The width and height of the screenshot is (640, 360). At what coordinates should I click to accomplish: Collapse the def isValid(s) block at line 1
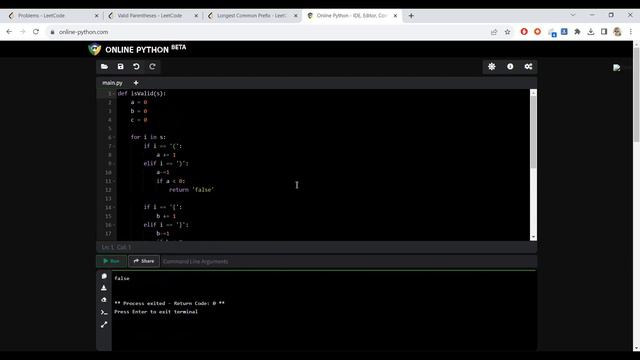[x=114, y=94]
